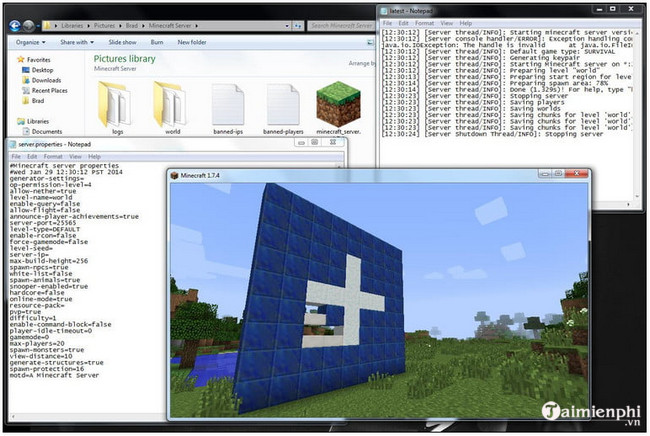Select Libraries in the navigation pane
This screenshot has width=650, height=436.
point(33,121)
